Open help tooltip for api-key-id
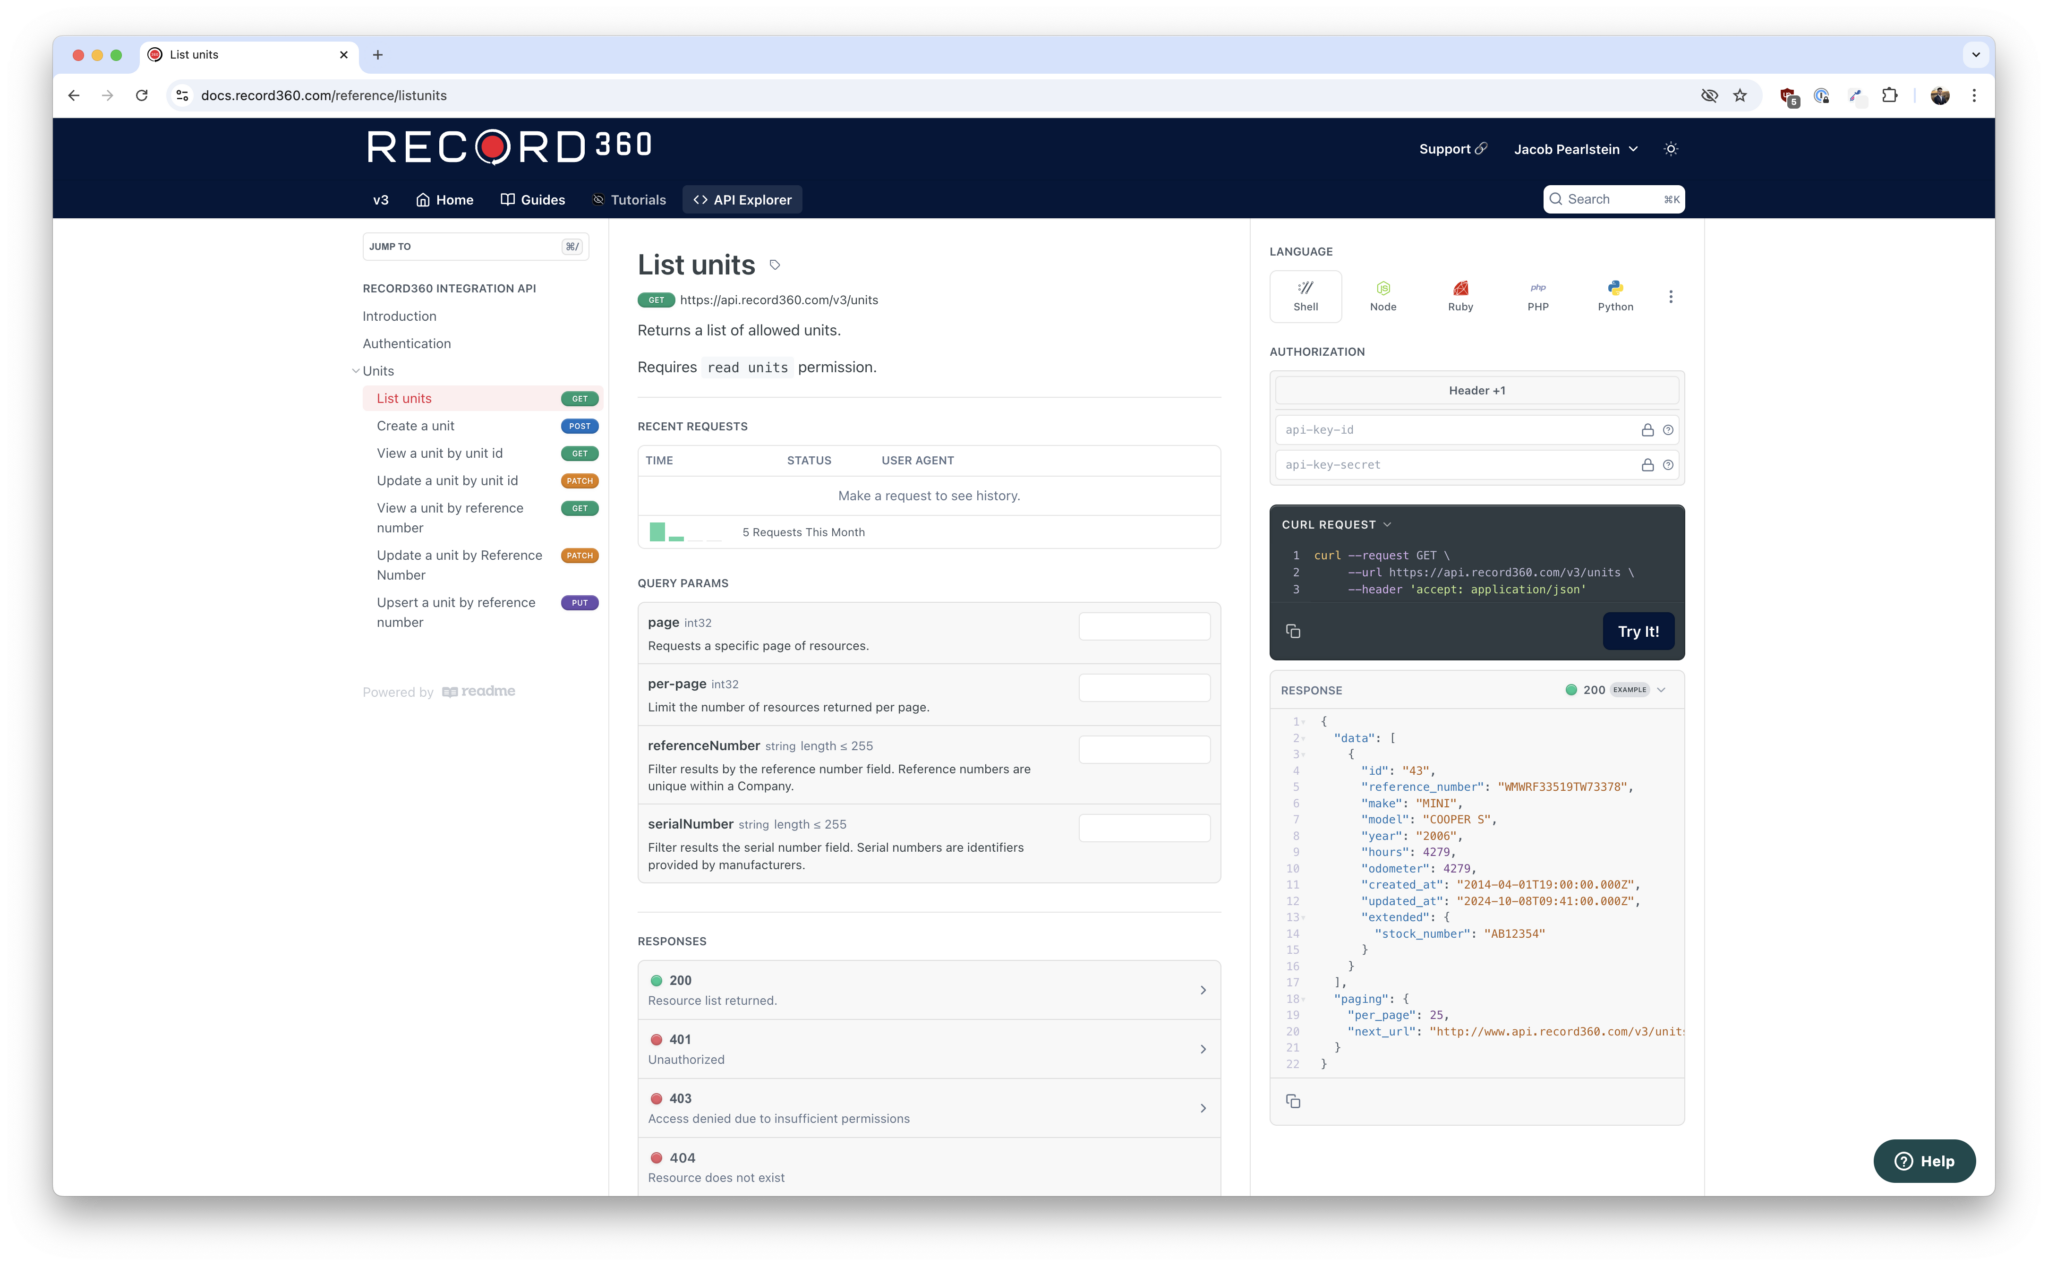Image resolution: width=2048 pixels, height=1266 pixels. click(x=1667, y=430)
